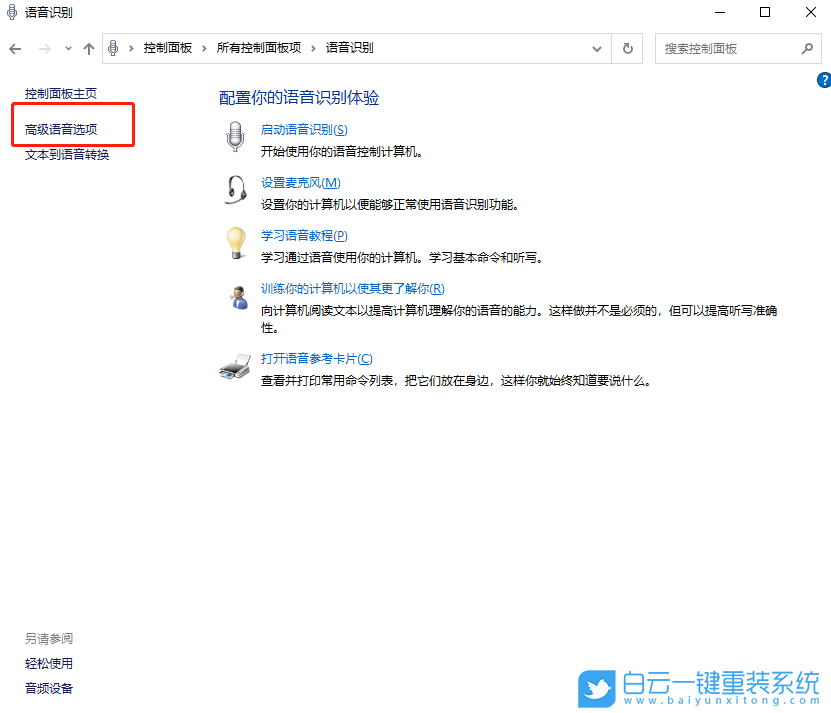Open the address bar history dropdown
Image resolution: width=831 pixels, height=713 pixels.
point(596,48)
